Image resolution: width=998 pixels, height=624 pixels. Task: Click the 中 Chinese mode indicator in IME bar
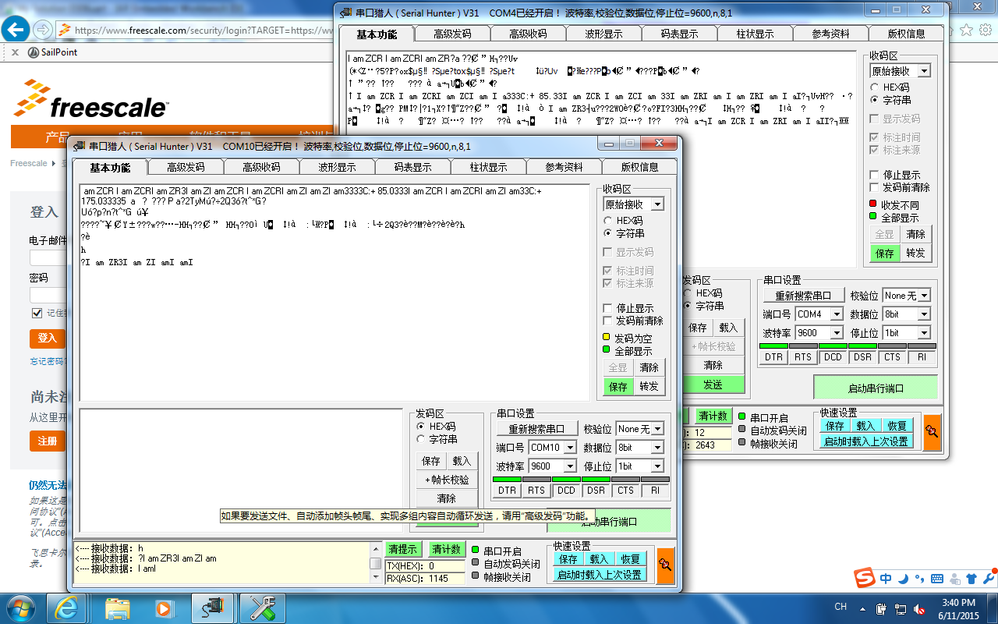pyautogui.click(x=885, y=579)
